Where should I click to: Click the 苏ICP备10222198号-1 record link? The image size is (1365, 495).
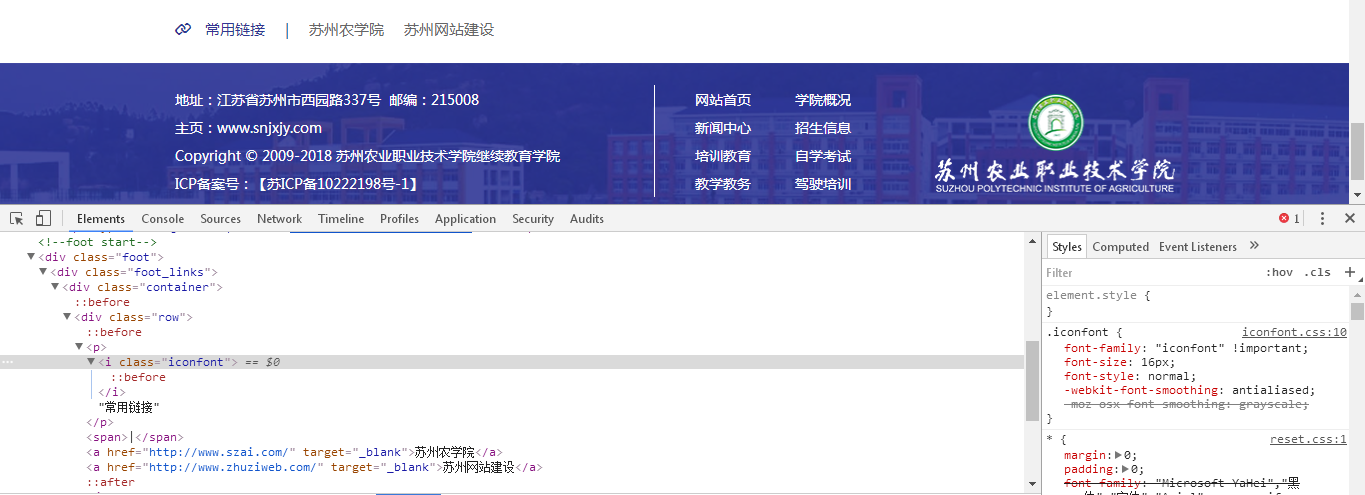[337, 184]
